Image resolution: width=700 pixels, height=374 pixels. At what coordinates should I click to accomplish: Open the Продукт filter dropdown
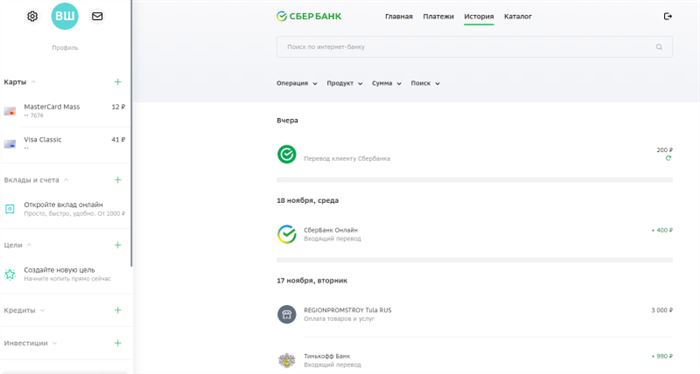point(344,83)
